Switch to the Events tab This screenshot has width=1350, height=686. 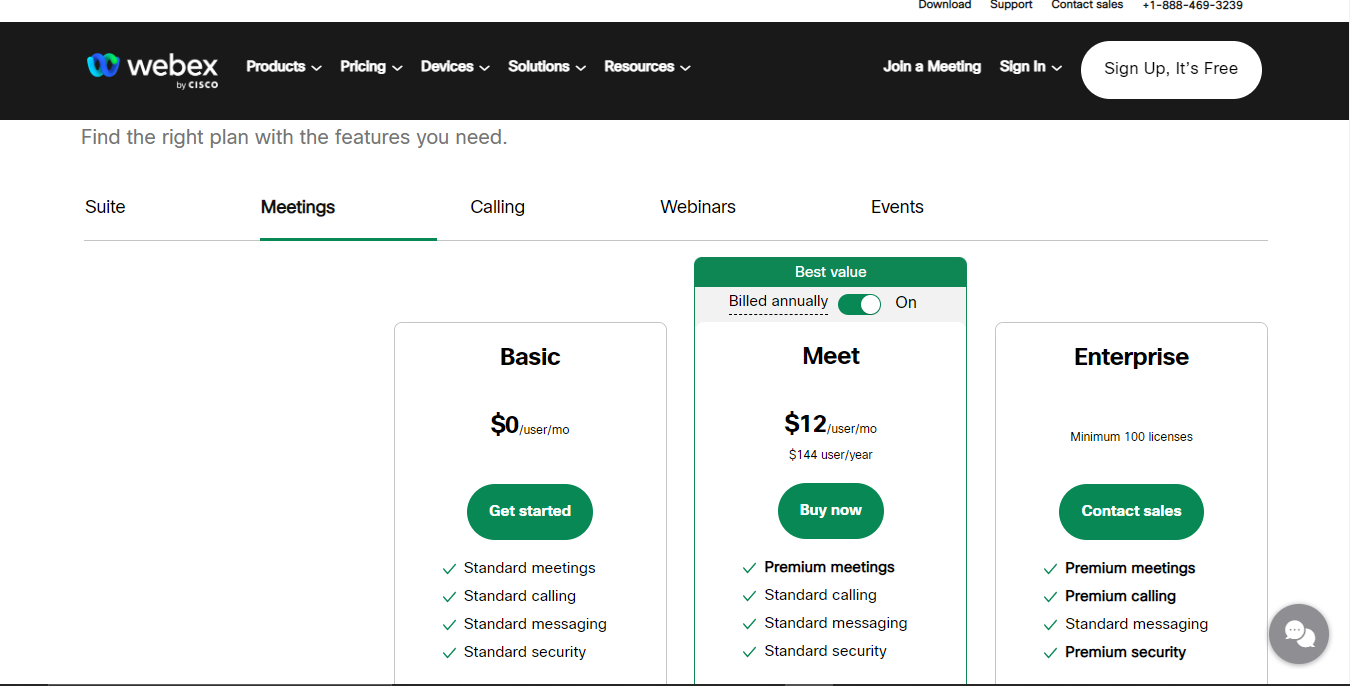[x=897, y=207]
